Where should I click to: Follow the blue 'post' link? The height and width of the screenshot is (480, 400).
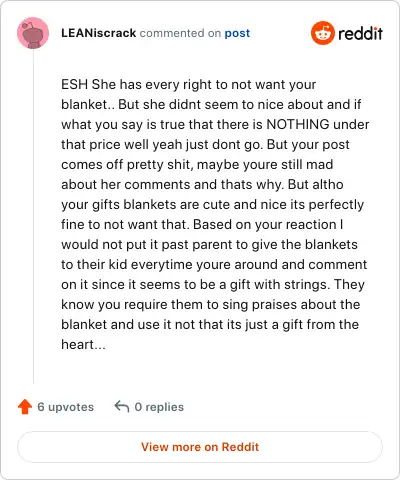pos(237,33)
